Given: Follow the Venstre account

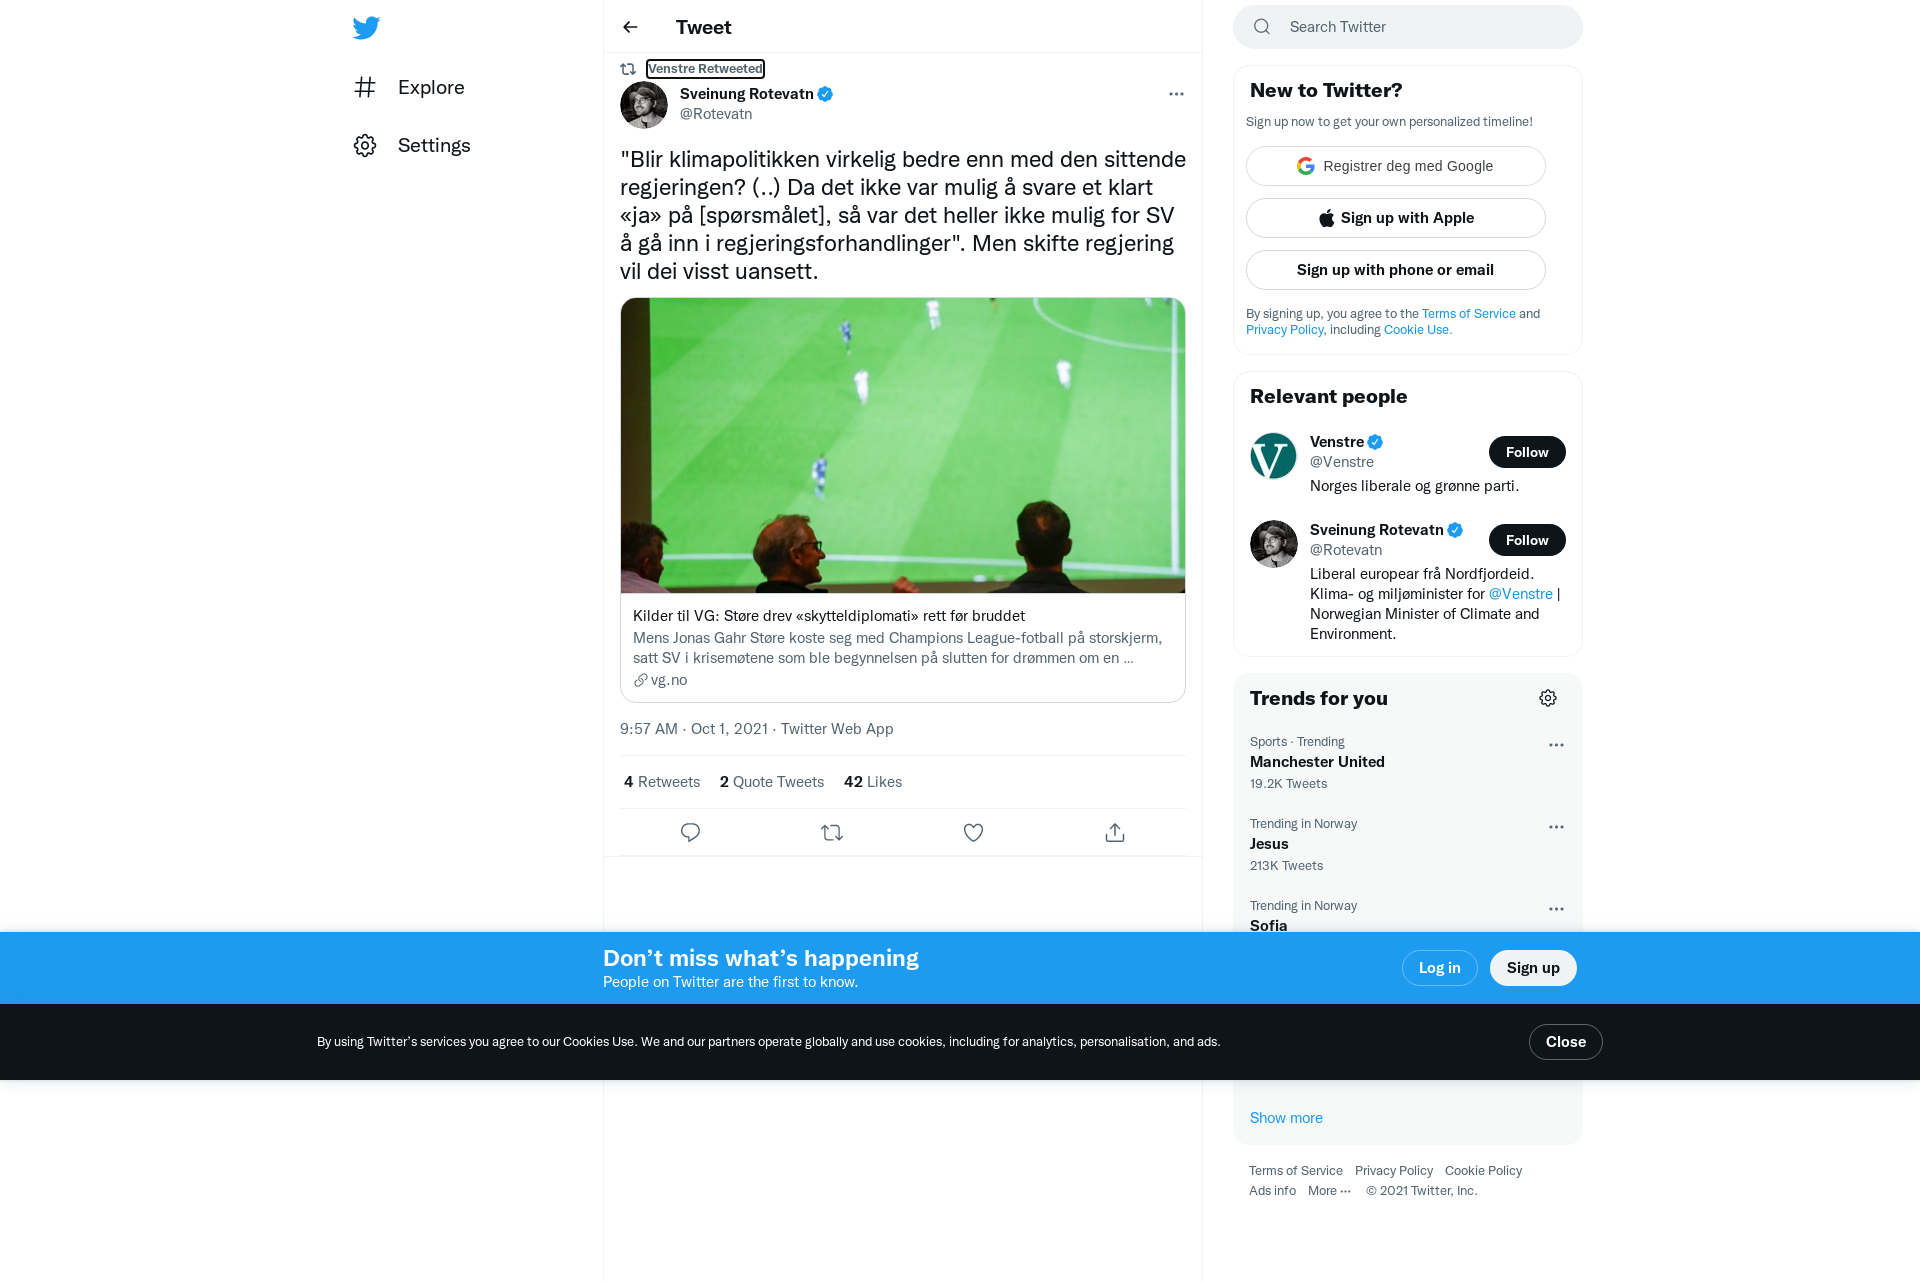Looking at the screenshot, I should [x=1527, y=452].
